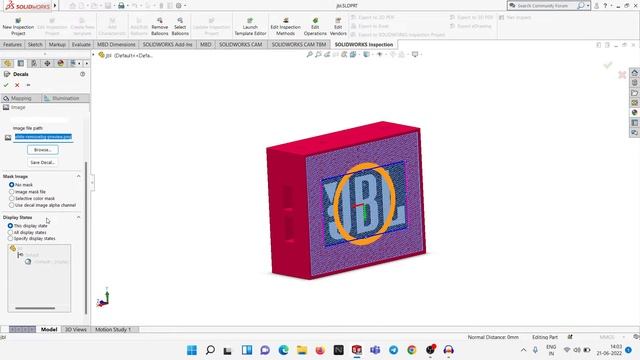
Task: Switch to Sketch tab
Action: pos(35,44)
